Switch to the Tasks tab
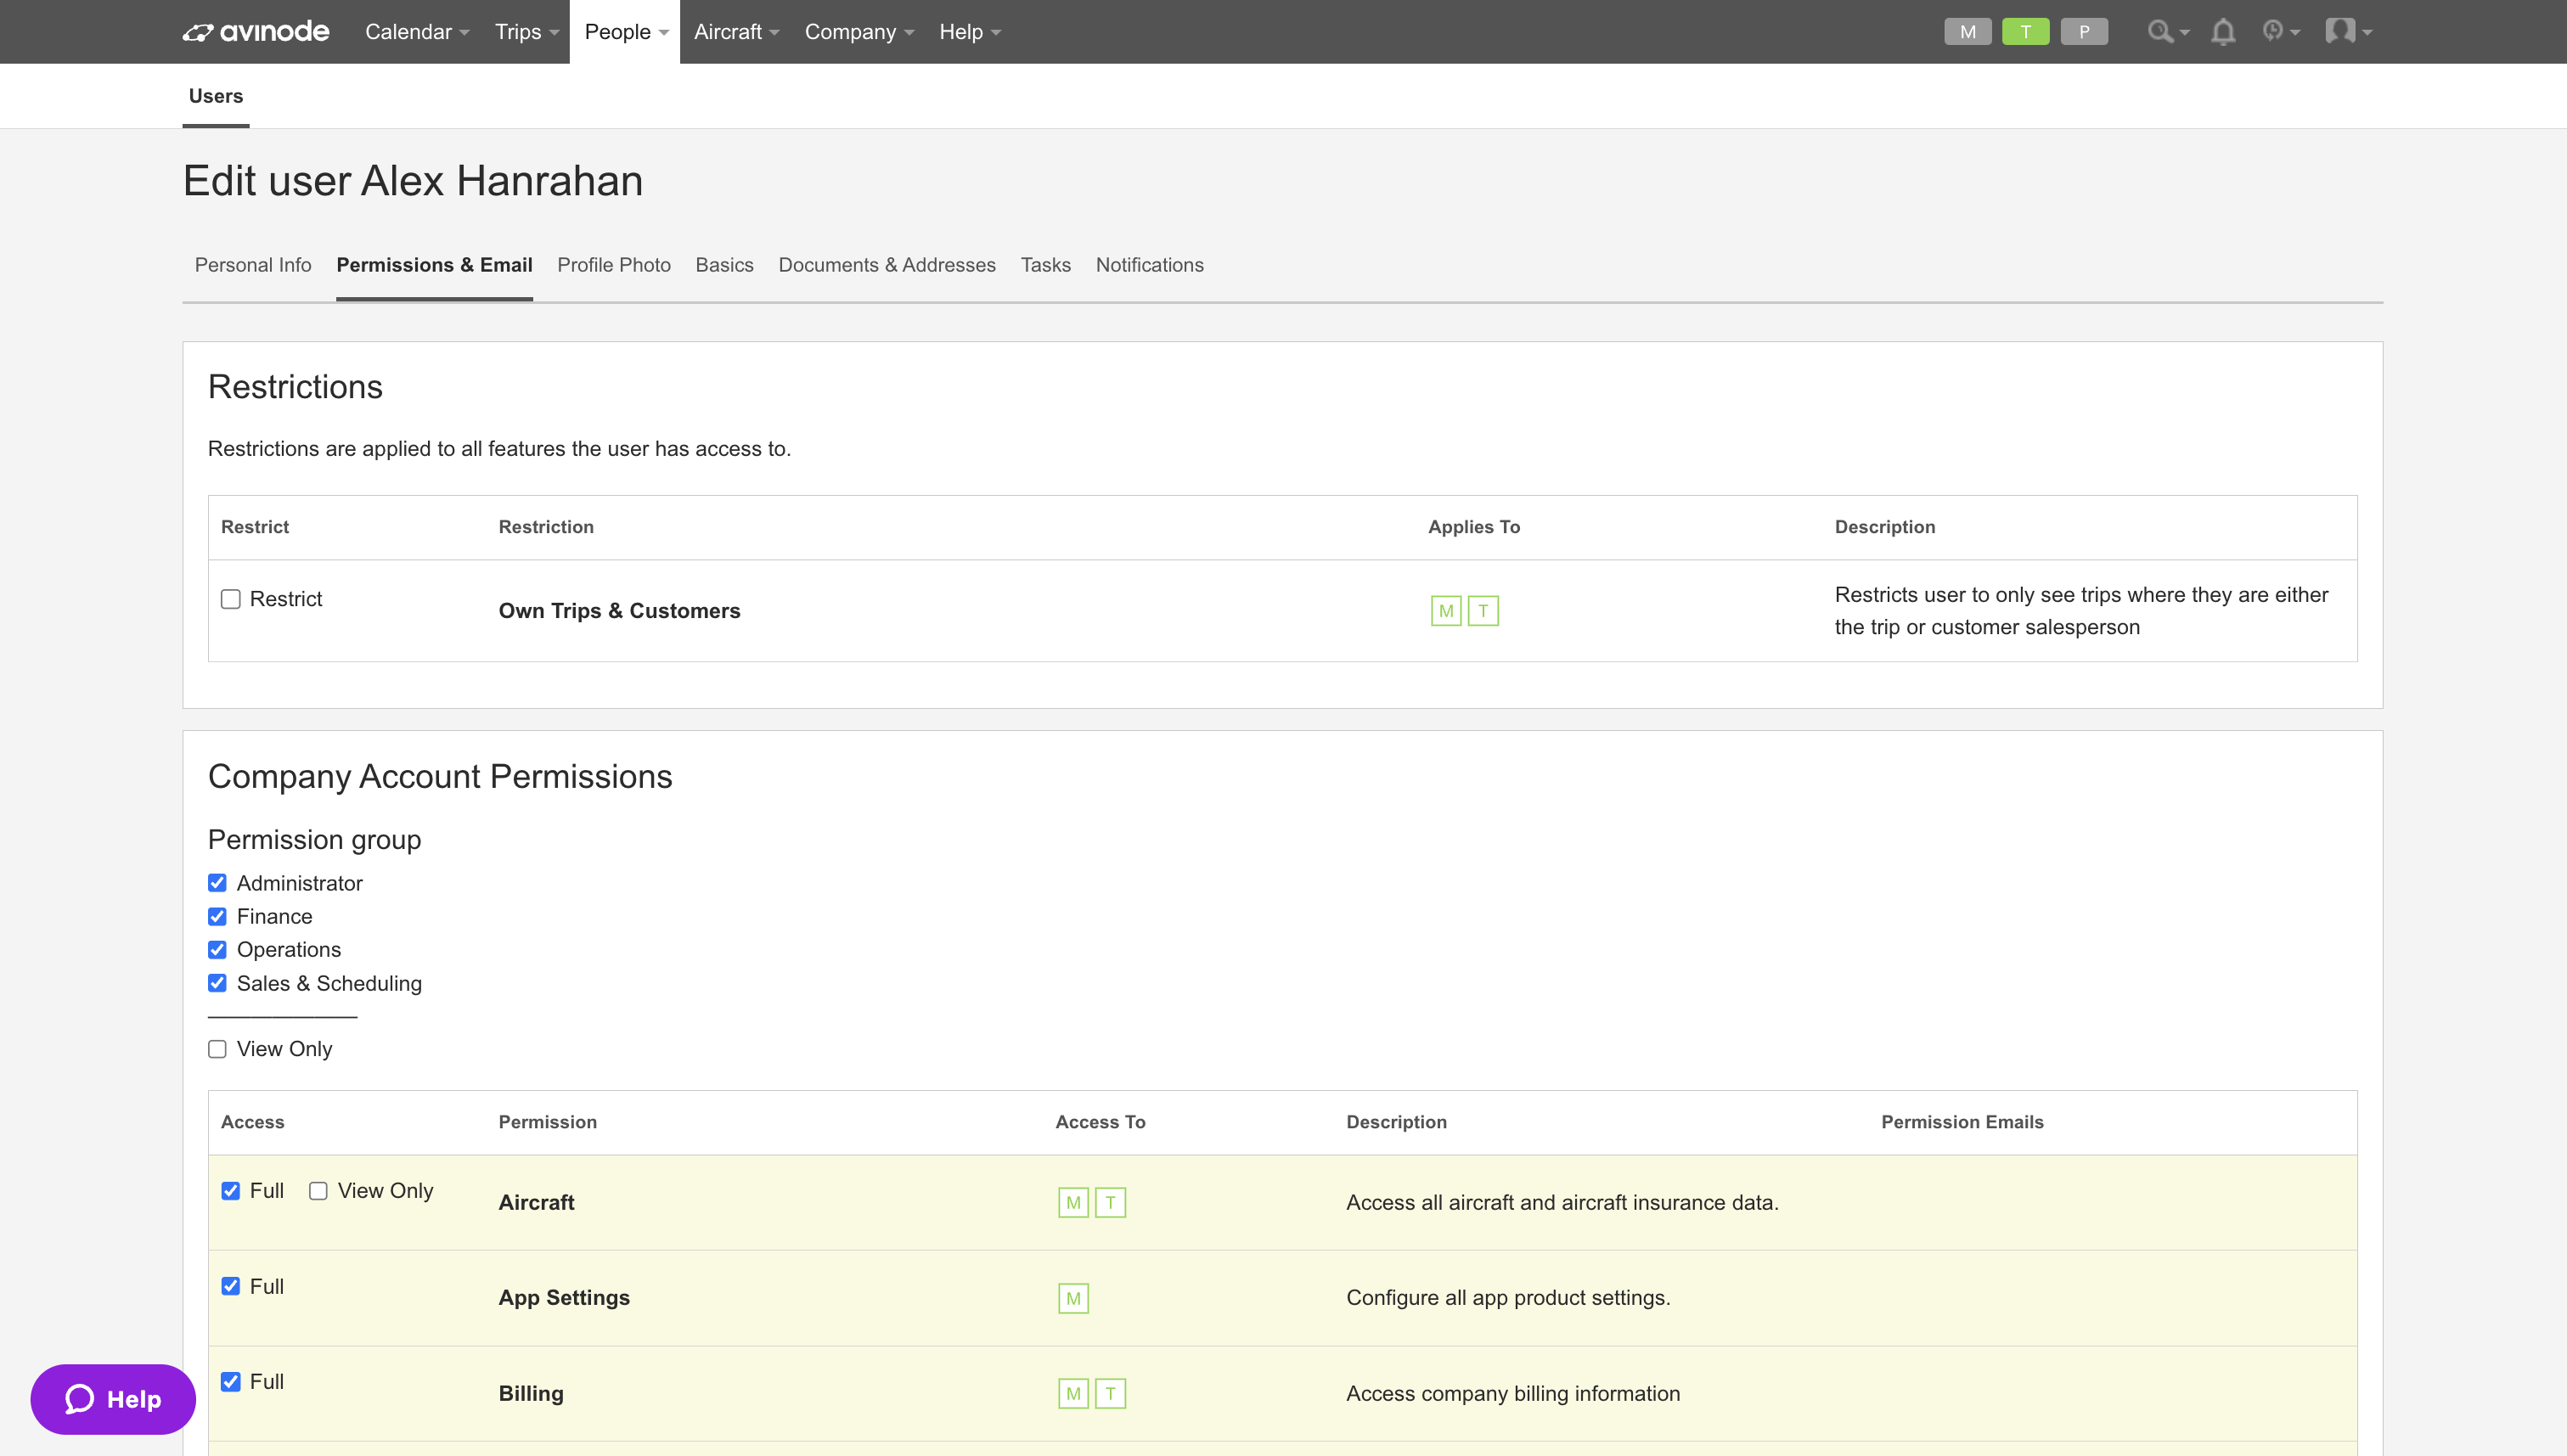2567x1456 pixels. tap(1045, 265)
